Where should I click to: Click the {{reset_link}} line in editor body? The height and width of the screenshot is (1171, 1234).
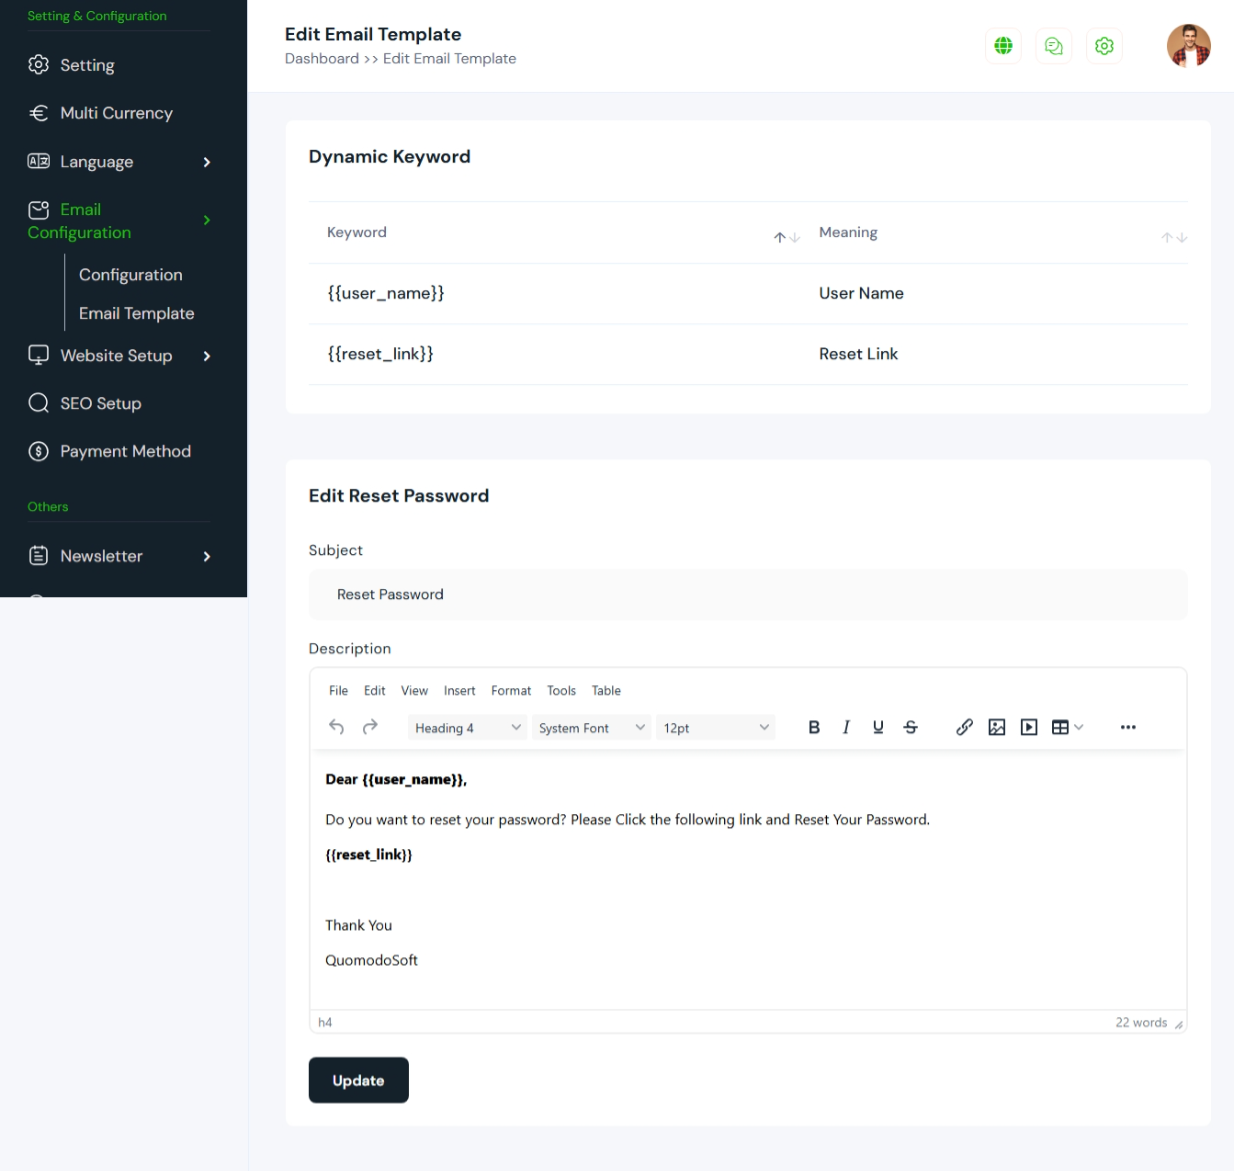[x=368, y=855]
